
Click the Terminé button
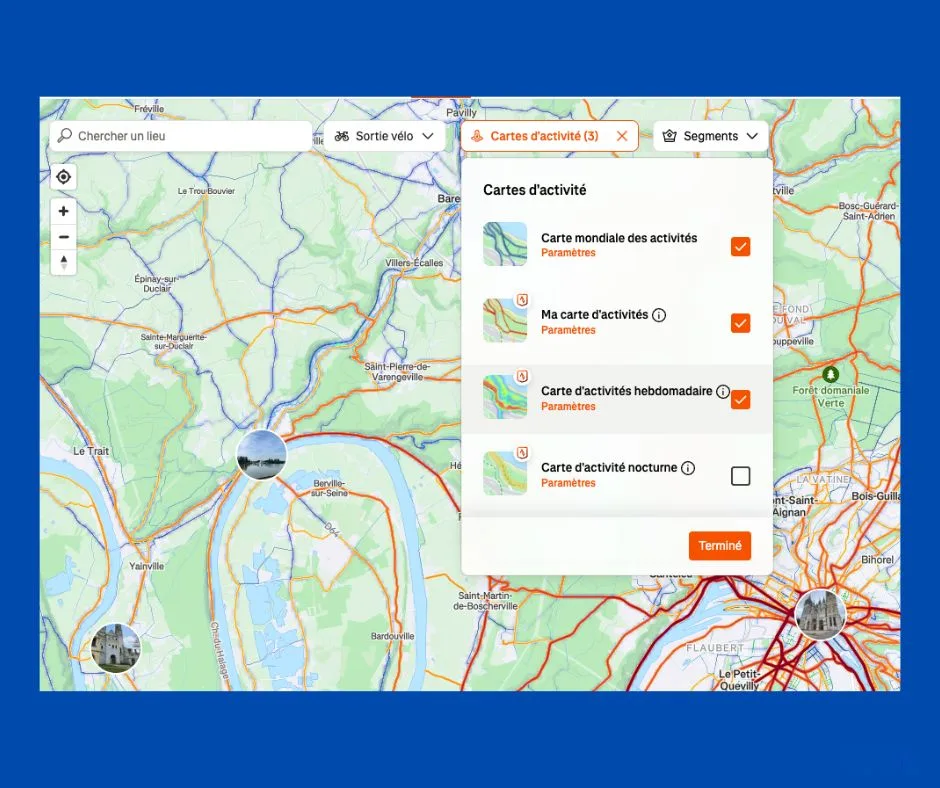pyautogui.click(x=720, y=546)
